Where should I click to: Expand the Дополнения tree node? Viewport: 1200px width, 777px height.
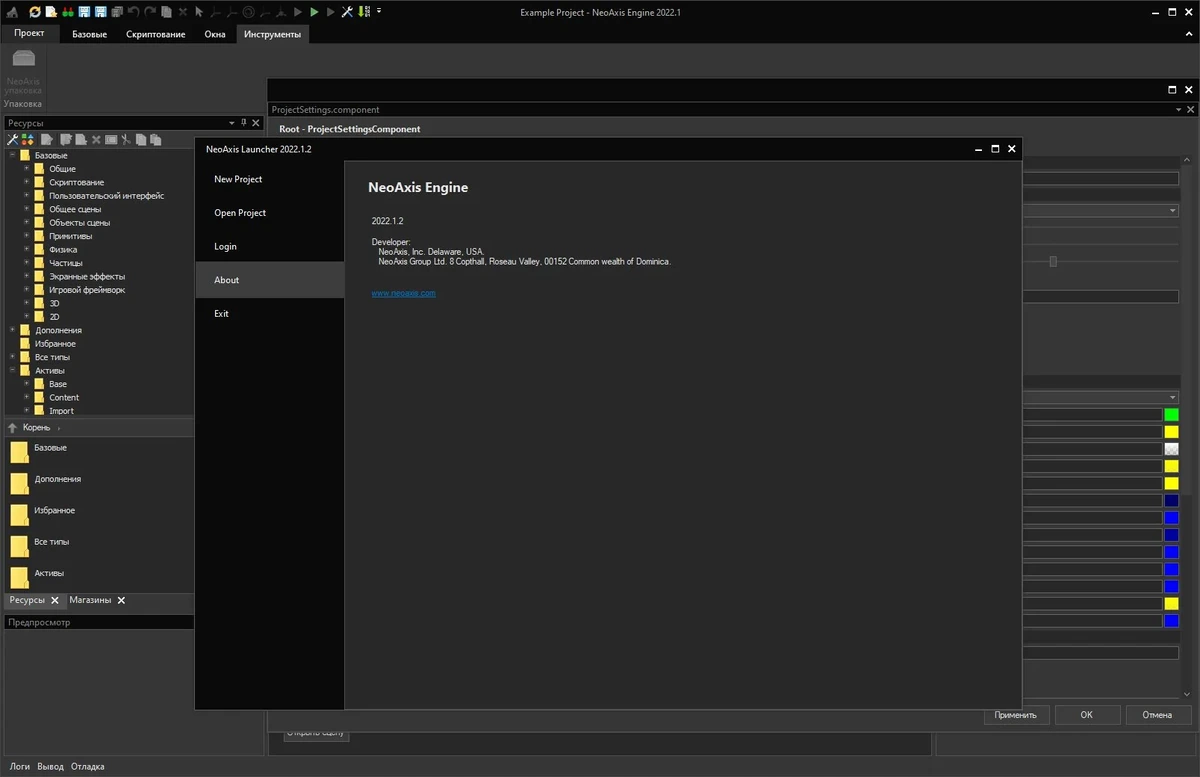[12, 330]
